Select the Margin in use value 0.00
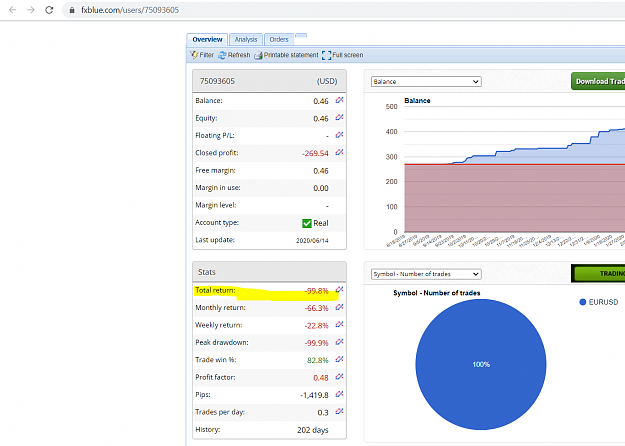 click(321, 188)
